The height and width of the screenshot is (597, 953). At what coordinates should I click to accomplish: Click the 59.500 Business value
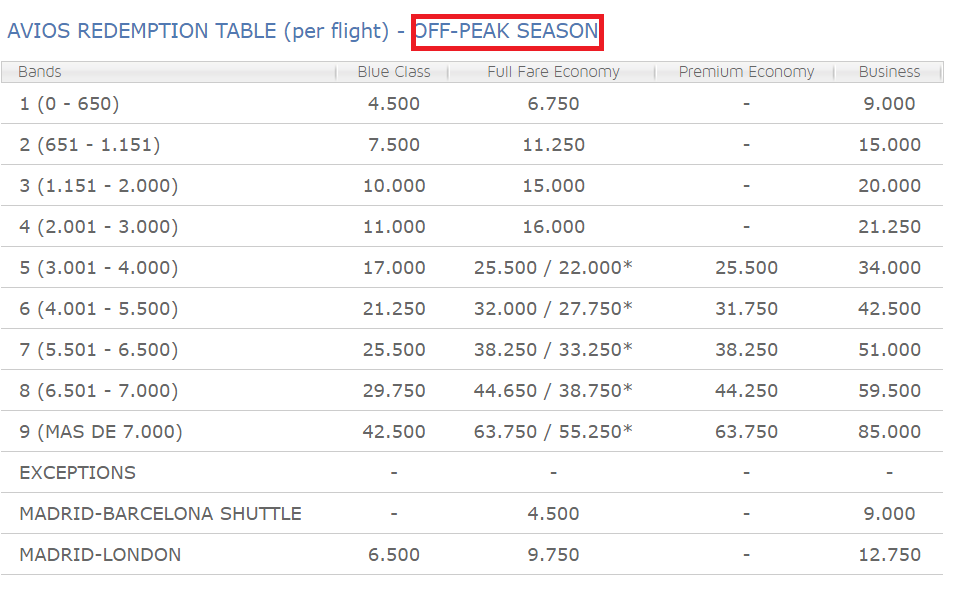889,391
